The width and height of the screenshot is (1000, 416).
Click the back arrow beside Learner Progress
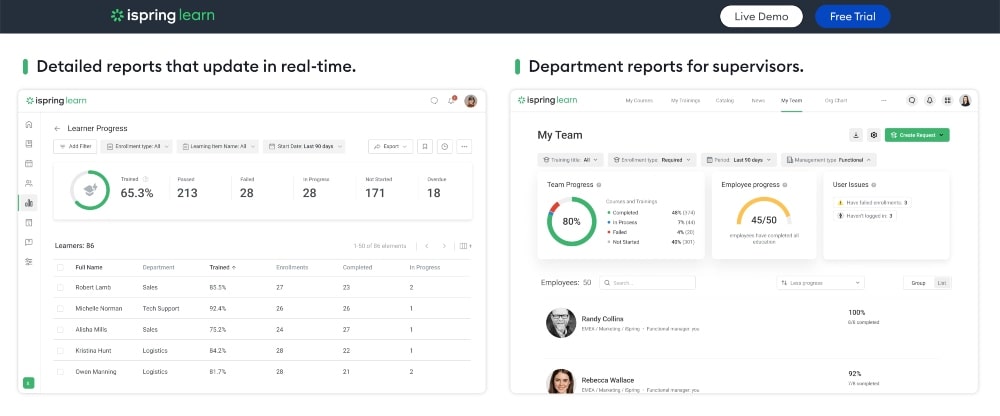(57, 128)
